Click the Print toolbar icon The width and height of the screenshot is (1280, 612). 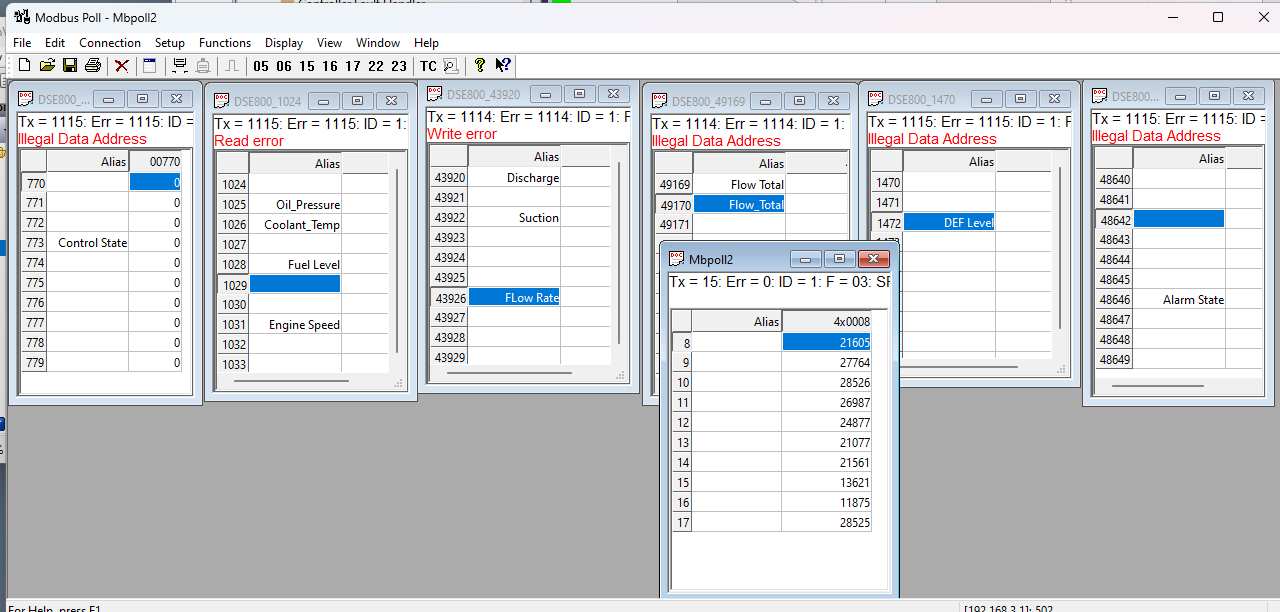tap(93, 66)
